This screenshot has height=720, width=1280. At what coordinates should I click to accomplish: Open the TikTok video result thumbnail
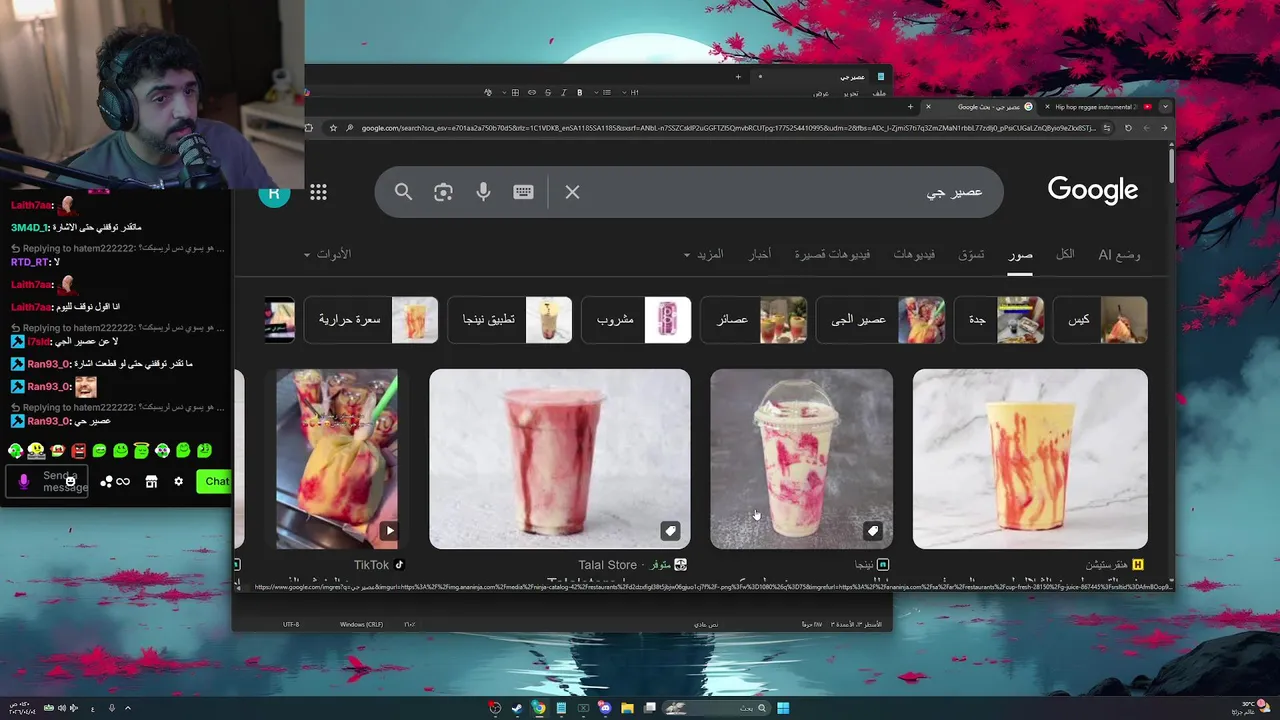[x=337, y=459]
